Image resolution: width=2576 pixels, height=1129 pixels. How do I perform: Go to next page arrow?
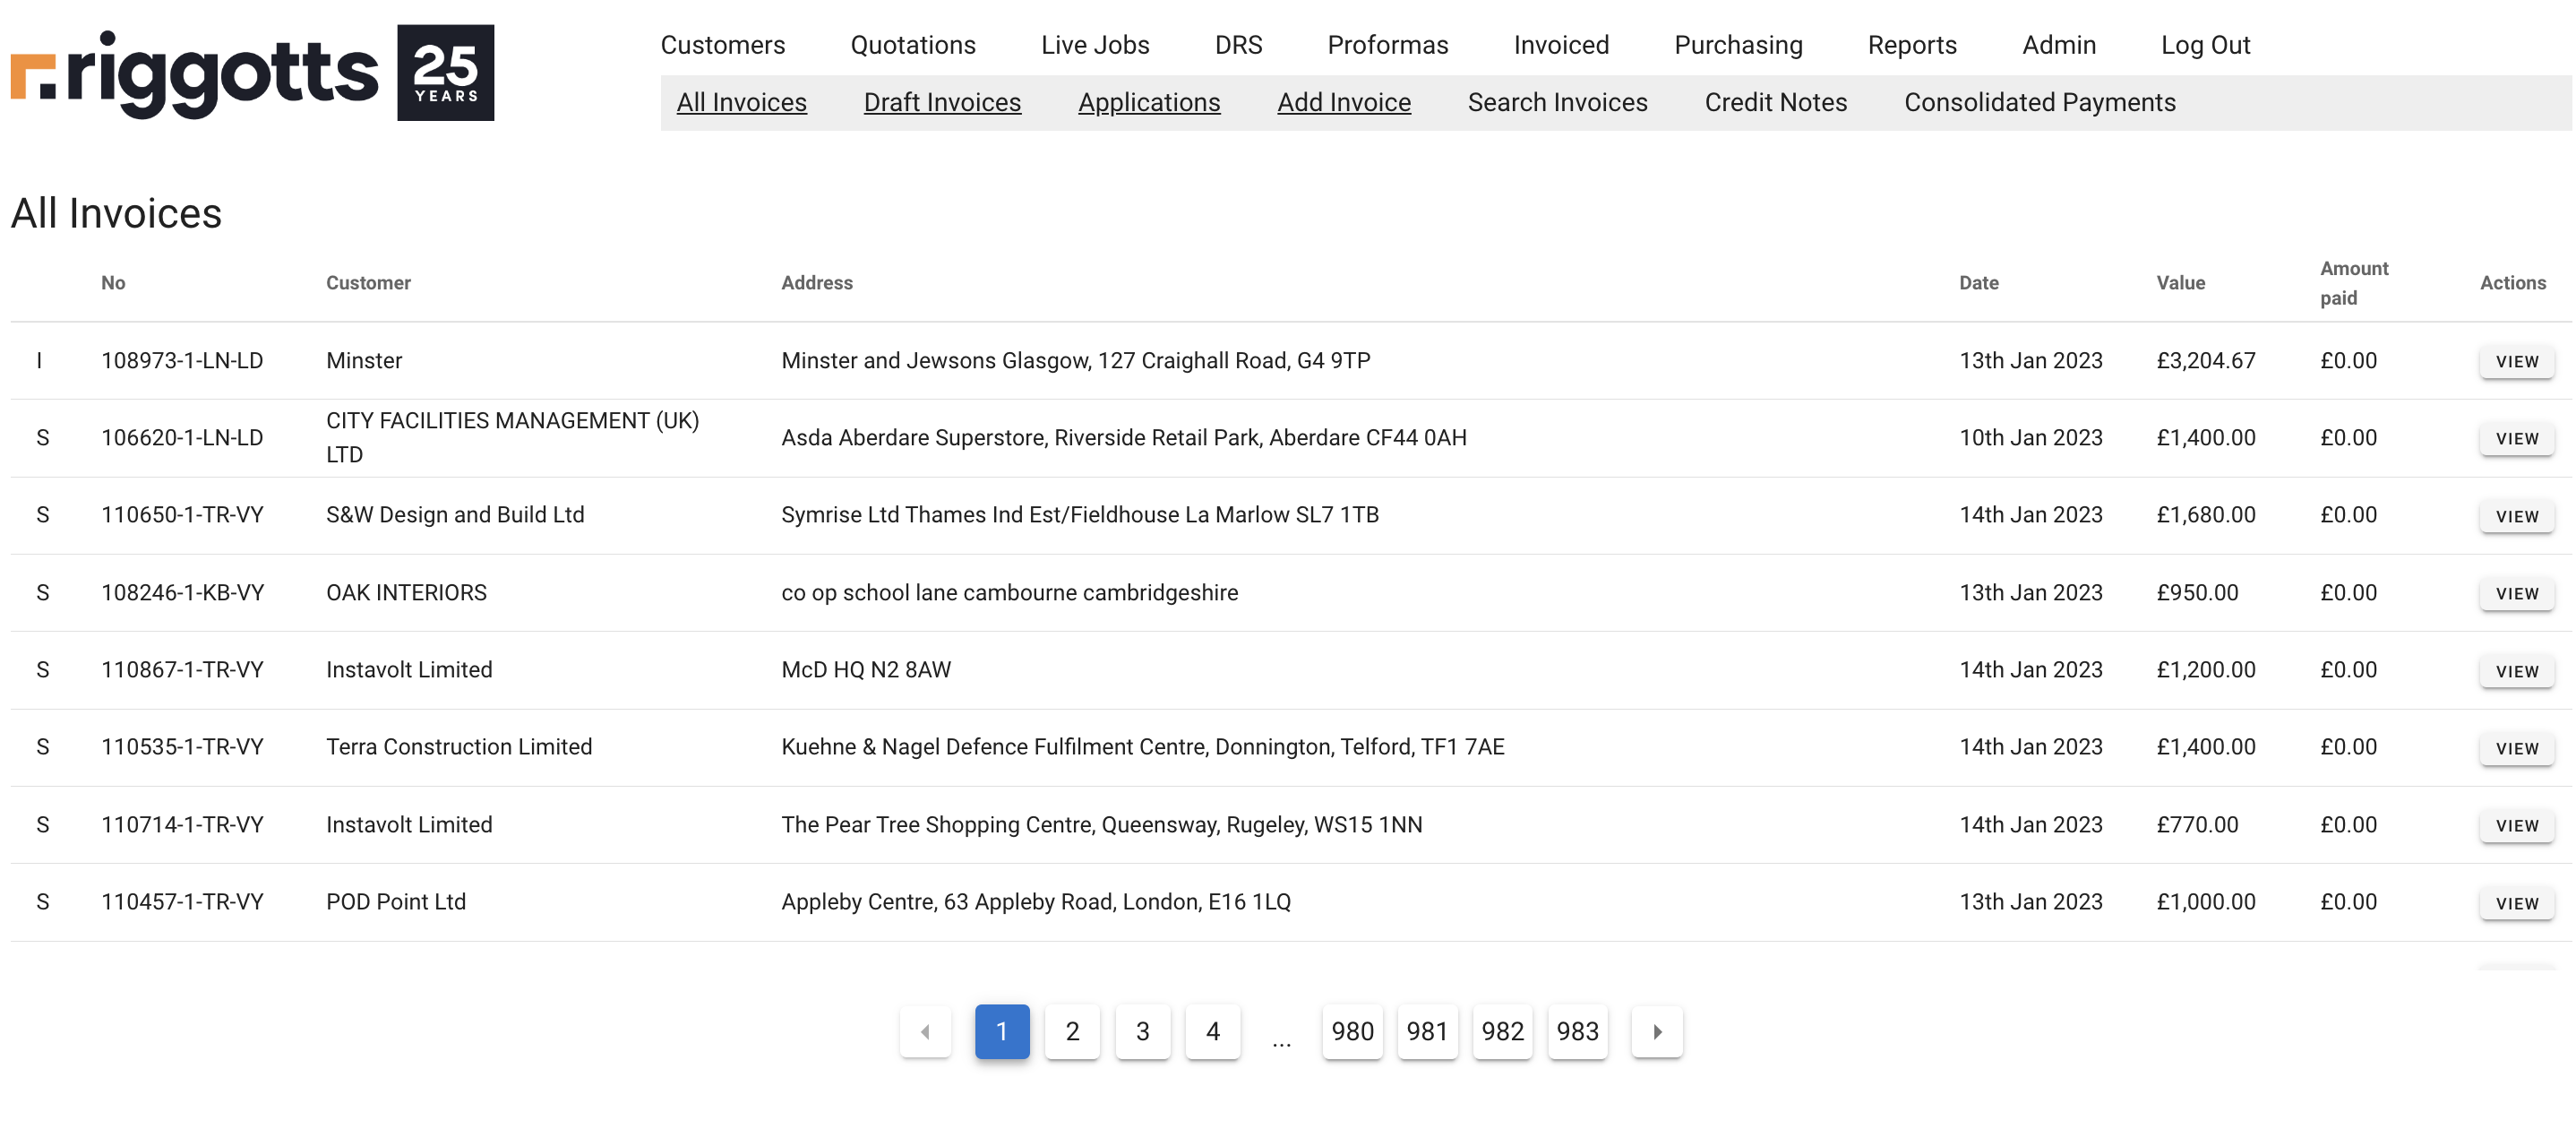coord(1656,1031)
